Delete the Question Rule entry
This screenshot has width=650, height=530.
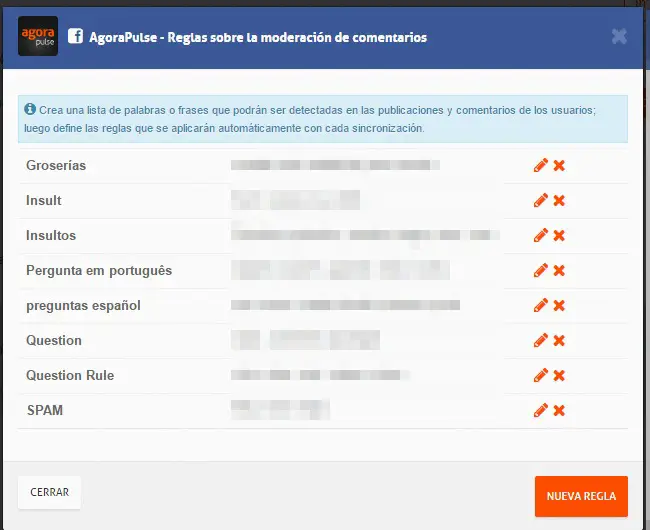[x=559, y=376]
